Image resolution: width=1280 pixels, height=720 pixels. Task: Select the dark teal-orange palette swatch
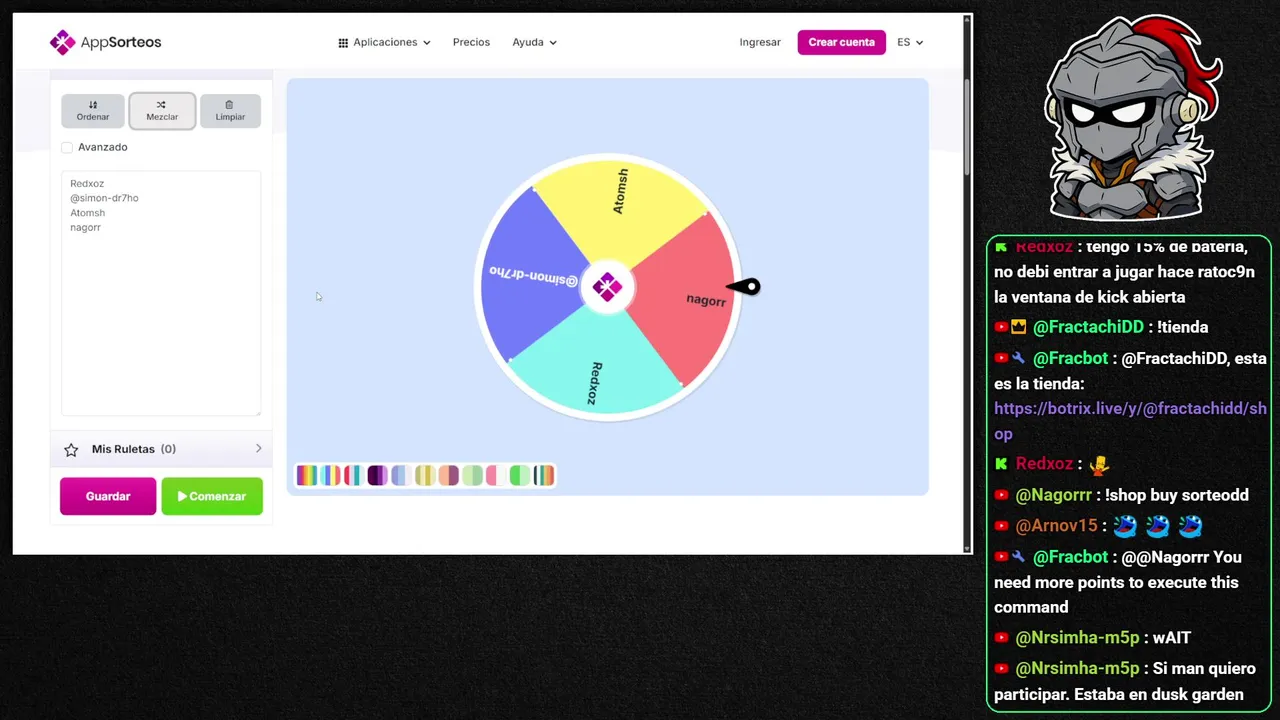click(544, 476)
